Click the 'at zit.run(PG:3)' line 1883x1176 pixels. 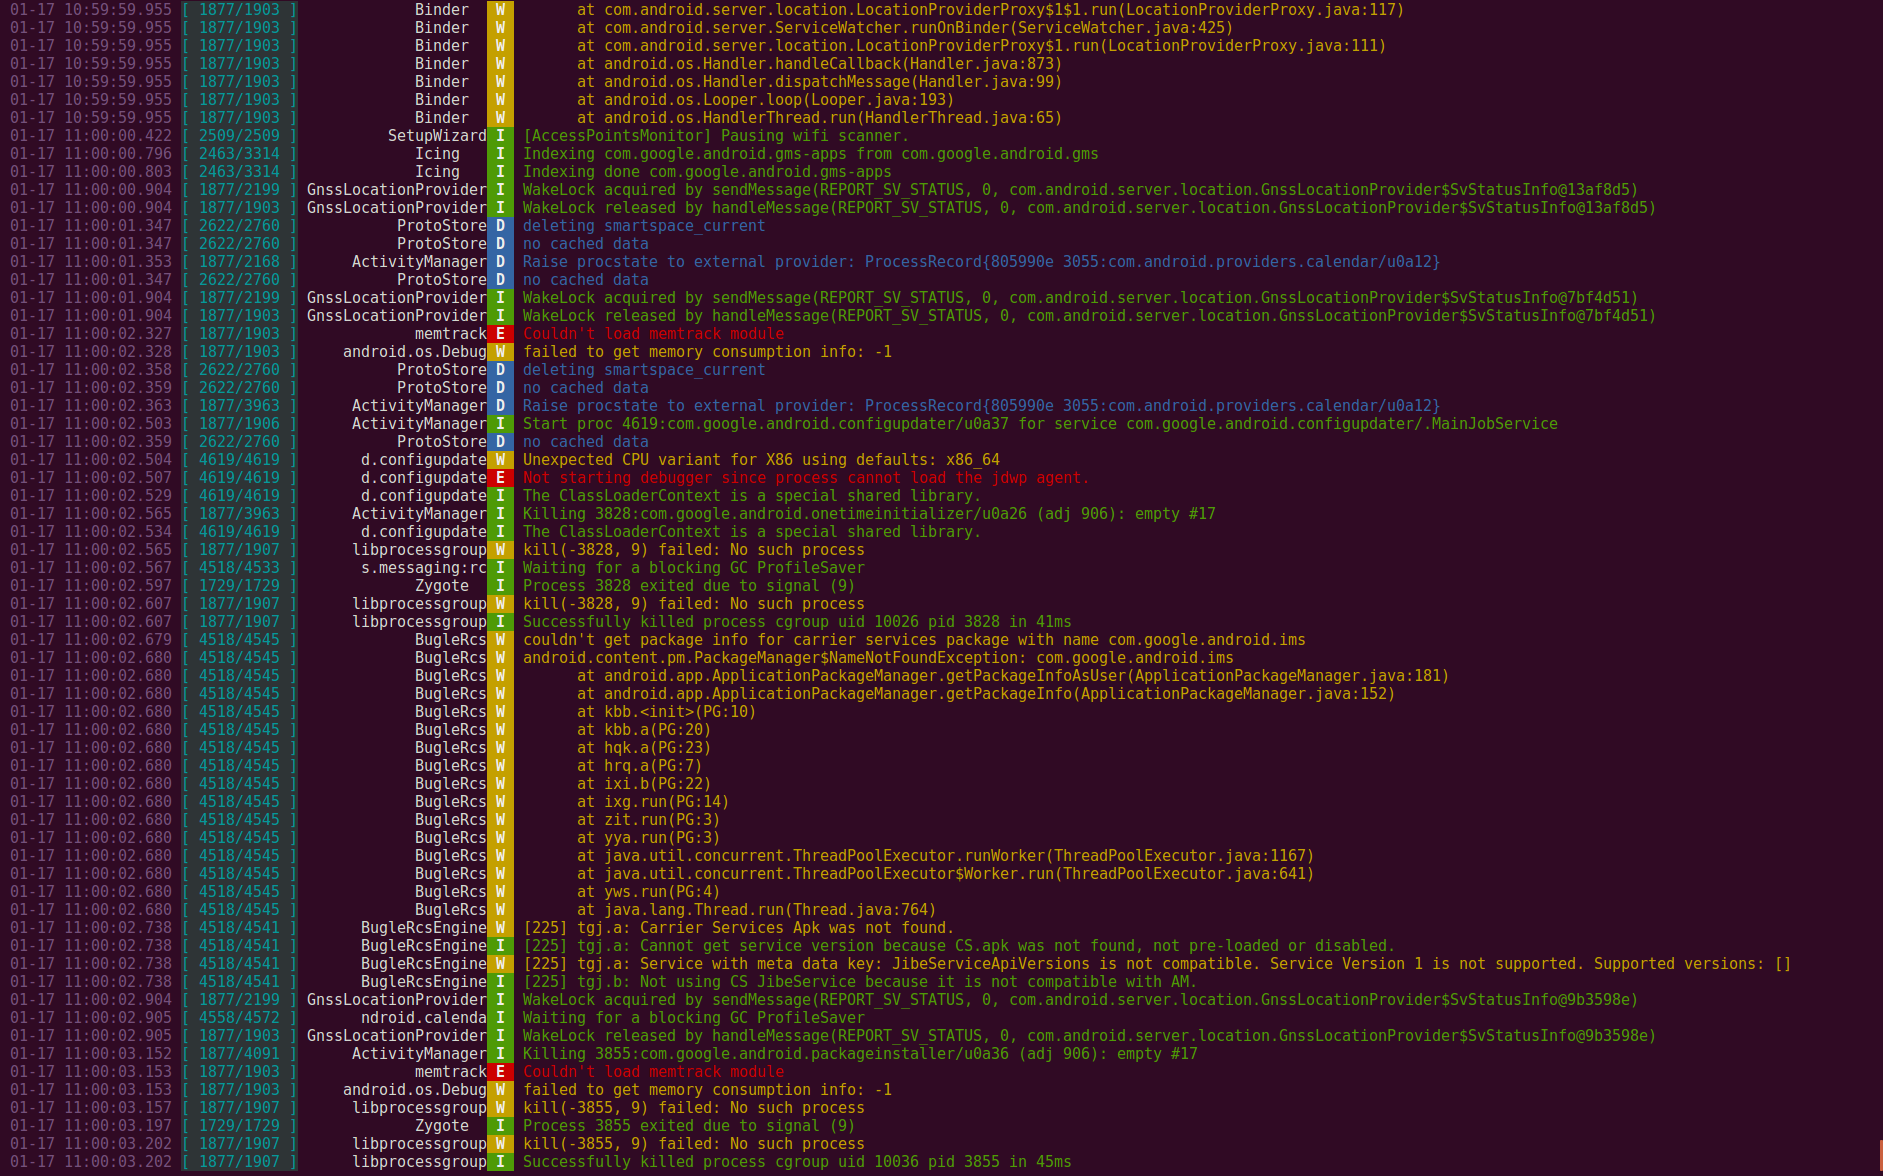tap(648, 820)
